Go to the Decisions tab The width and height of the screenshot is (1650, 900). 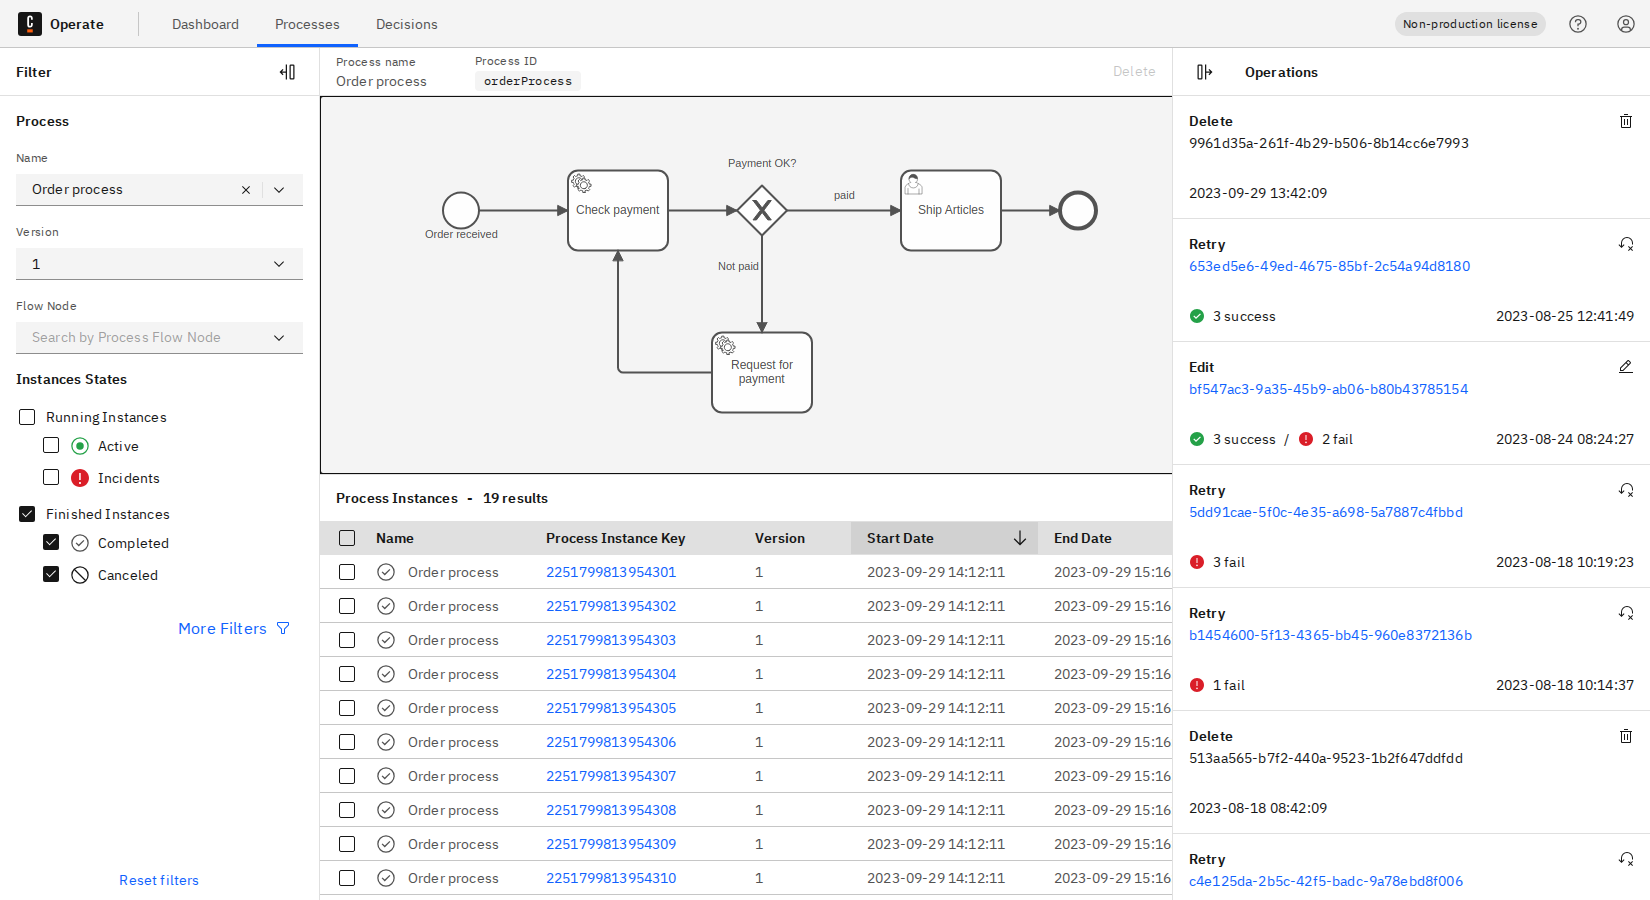click(406, 24)
